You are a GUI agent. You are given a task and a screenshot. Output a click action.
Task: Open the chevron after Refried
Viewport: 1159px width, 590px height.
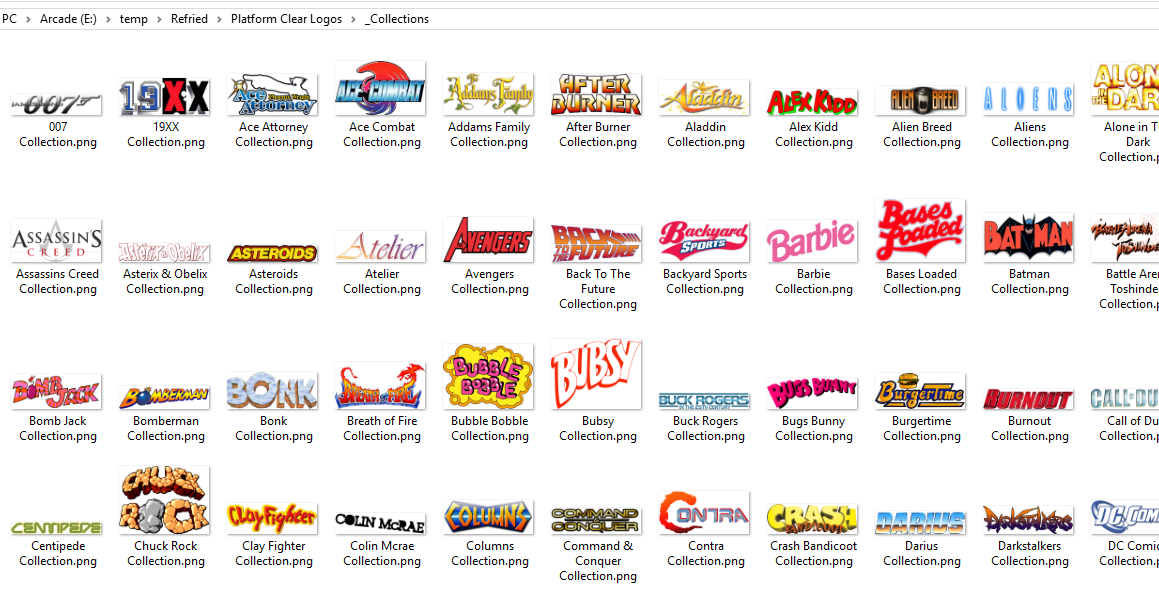tap(220, 19)
